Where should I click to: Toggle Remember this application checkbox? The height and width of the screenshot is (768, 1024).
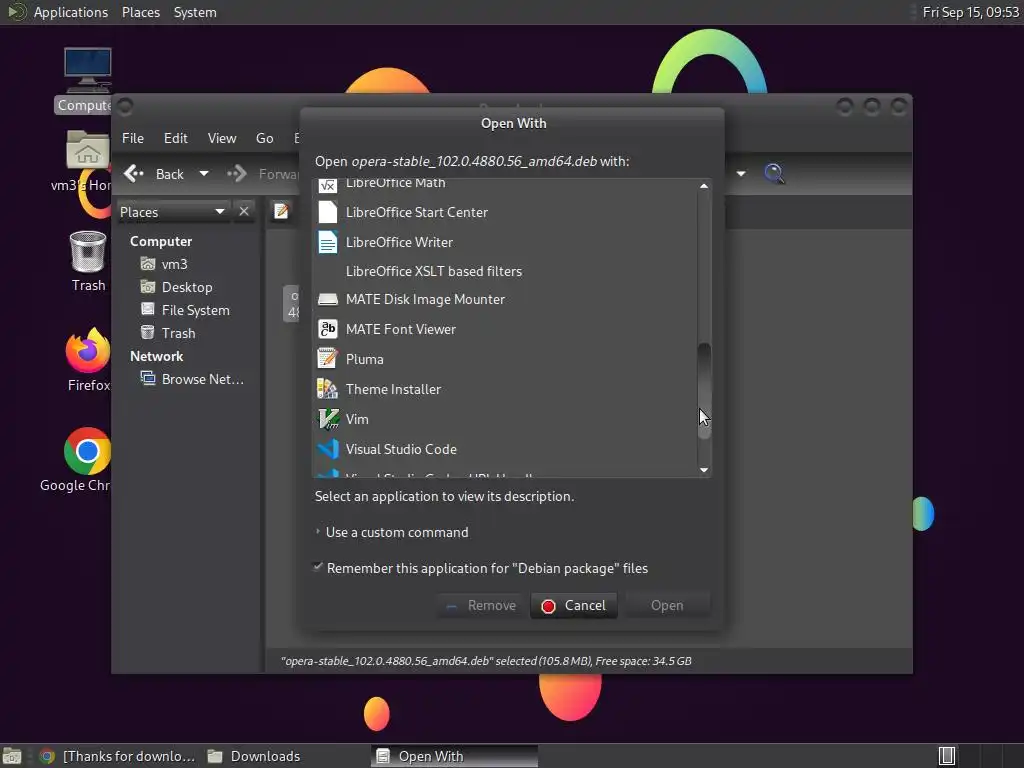(x=317, y=568)
